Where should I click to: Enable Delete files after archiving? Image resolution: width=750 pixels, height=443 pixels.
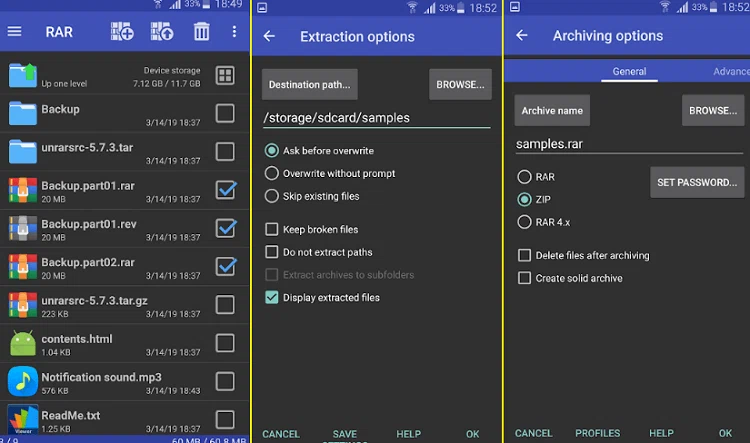tap(524, 255)
